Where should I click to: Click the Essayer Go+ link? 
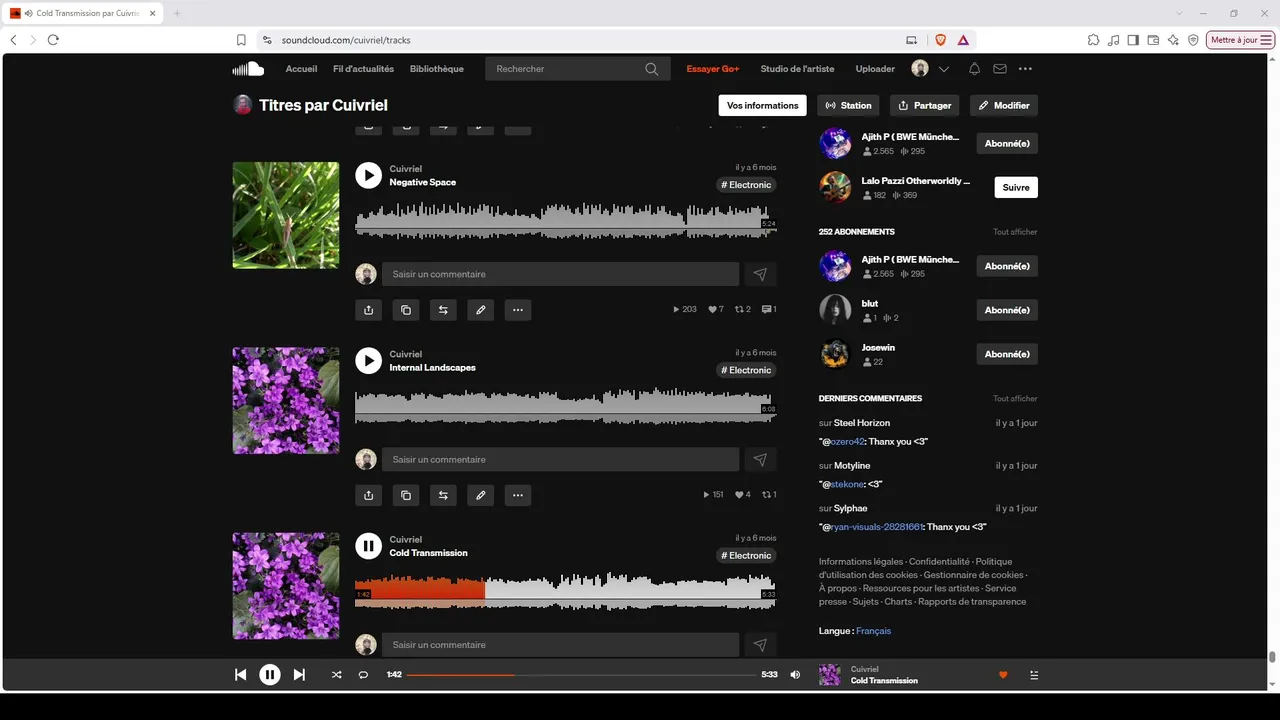click(x=713, y=69)
